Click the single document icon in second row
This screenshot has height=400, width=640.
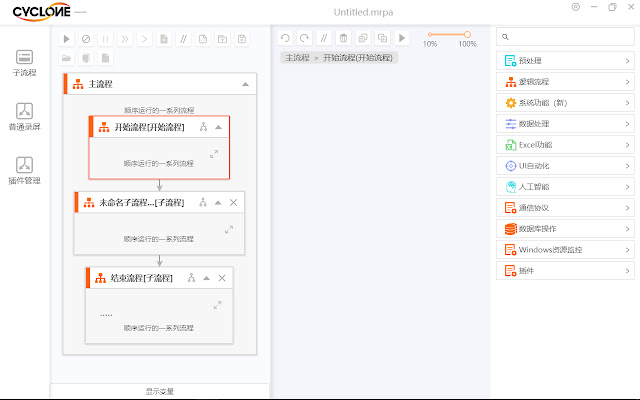tap(105, 58)
